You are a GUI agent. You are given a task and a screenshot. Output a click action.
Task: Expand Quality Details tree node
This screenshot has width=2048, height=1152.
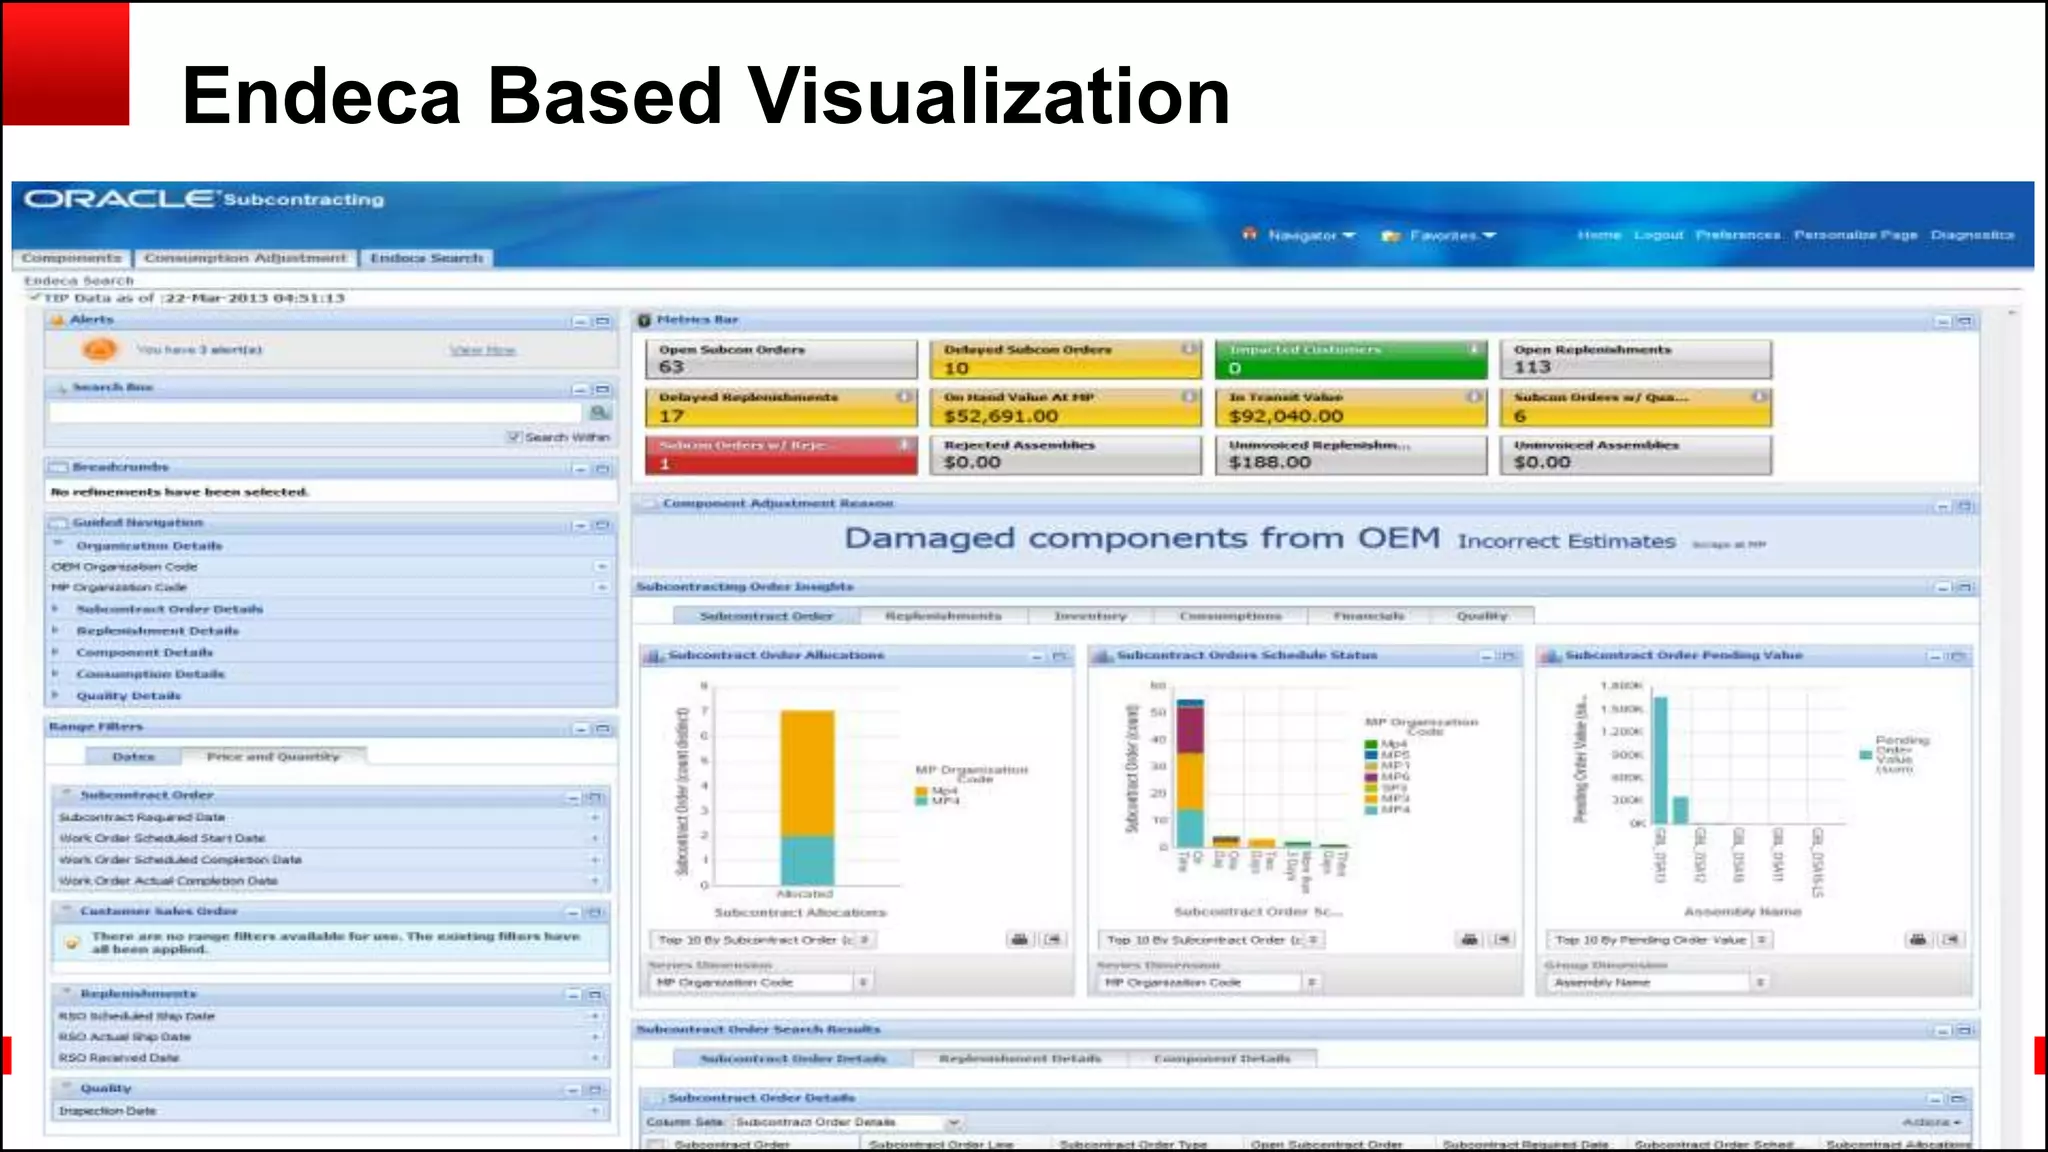point(56,695)
